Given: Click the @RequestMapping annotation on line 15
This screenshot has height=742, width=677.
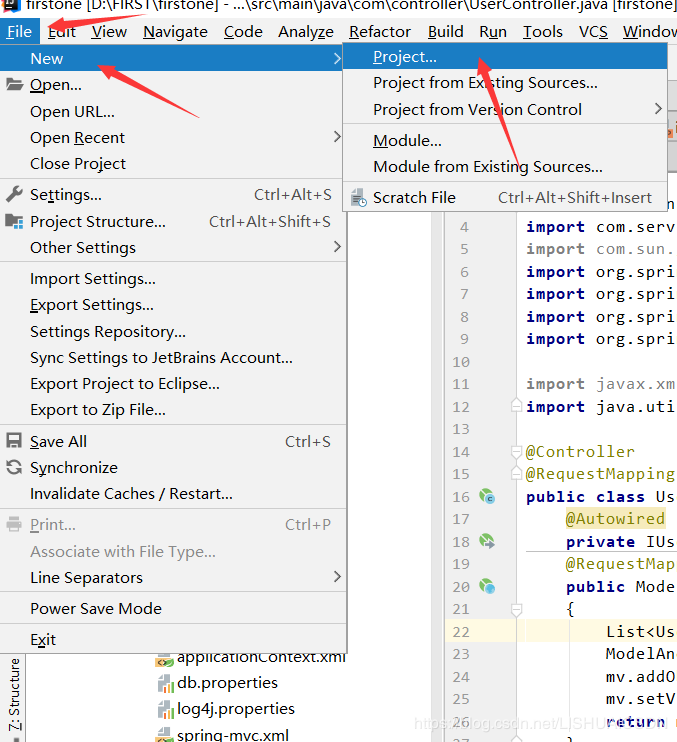Looking at the screenshot, I should pyautogui.click(x=599, y=474).
